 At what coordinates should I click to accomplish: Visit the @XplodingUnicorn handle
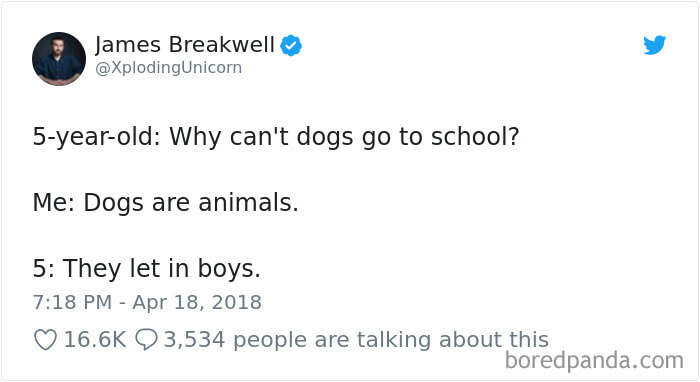coord(169,68)
